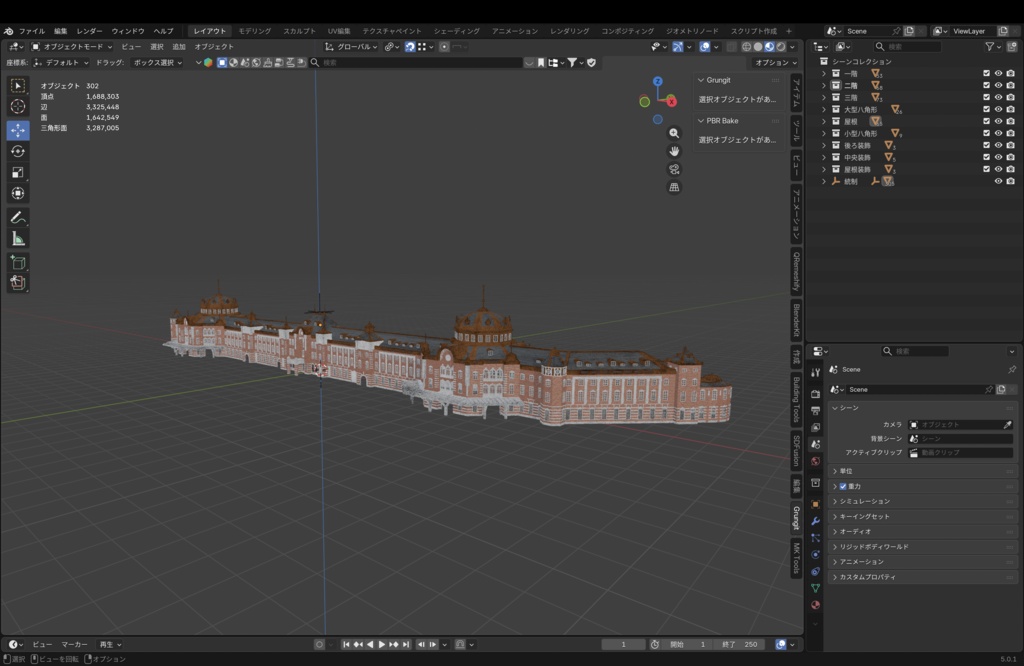Toggle the 重力 gravity checkbox
The image size is (1024, 666).
(x=843, y=486)
